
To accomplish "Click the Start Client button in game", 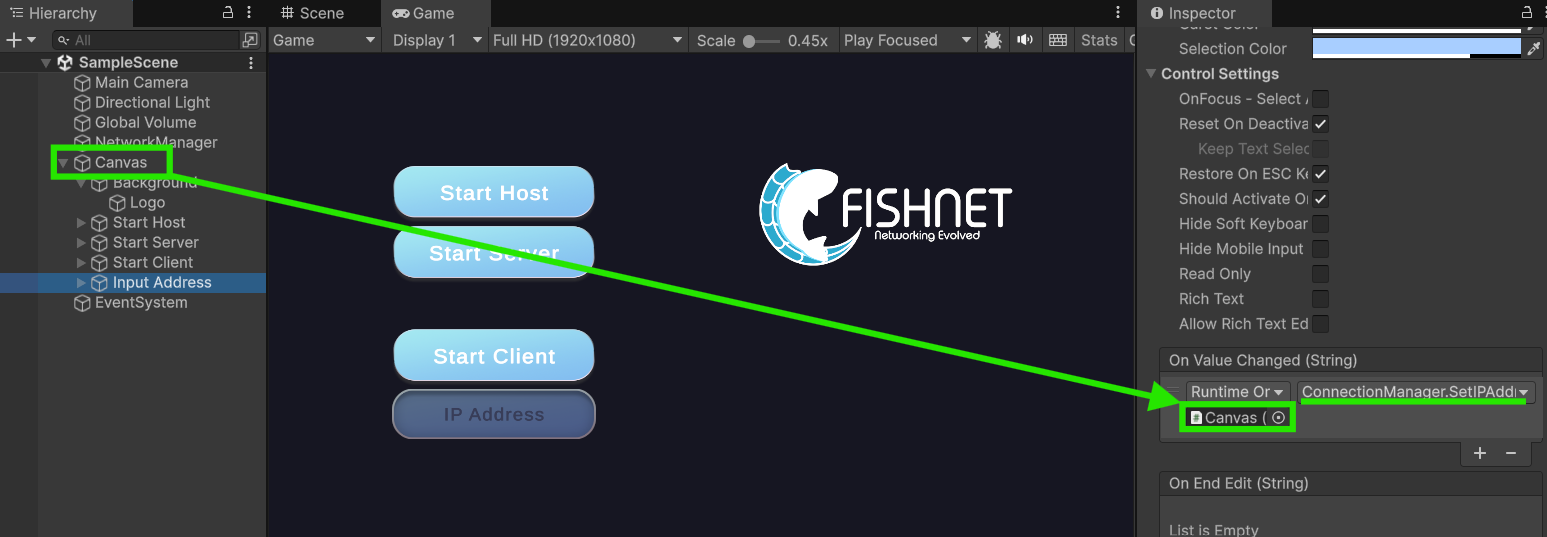I will (494, 356).
